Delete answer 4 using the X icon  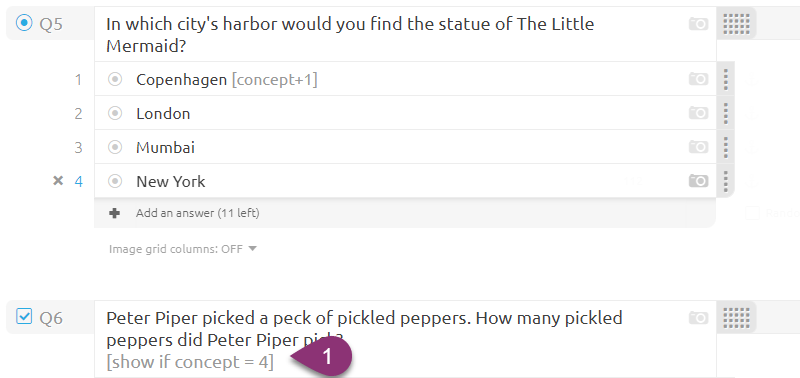pos(58,181)
